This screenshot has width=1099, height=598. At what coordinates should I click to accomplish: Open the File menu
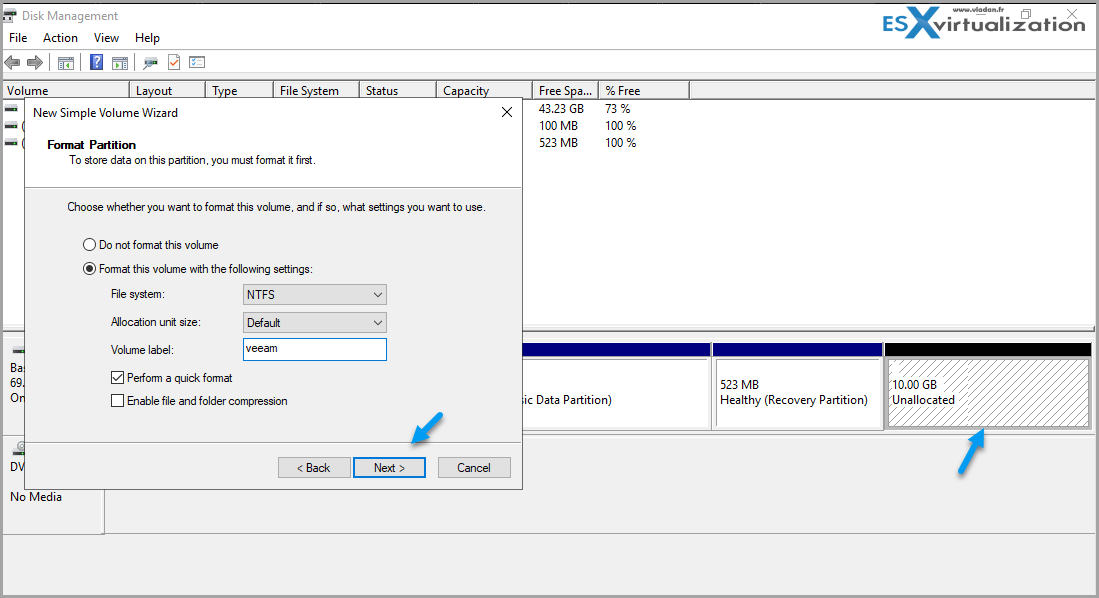pyautogui.click(x=18, y=38)
